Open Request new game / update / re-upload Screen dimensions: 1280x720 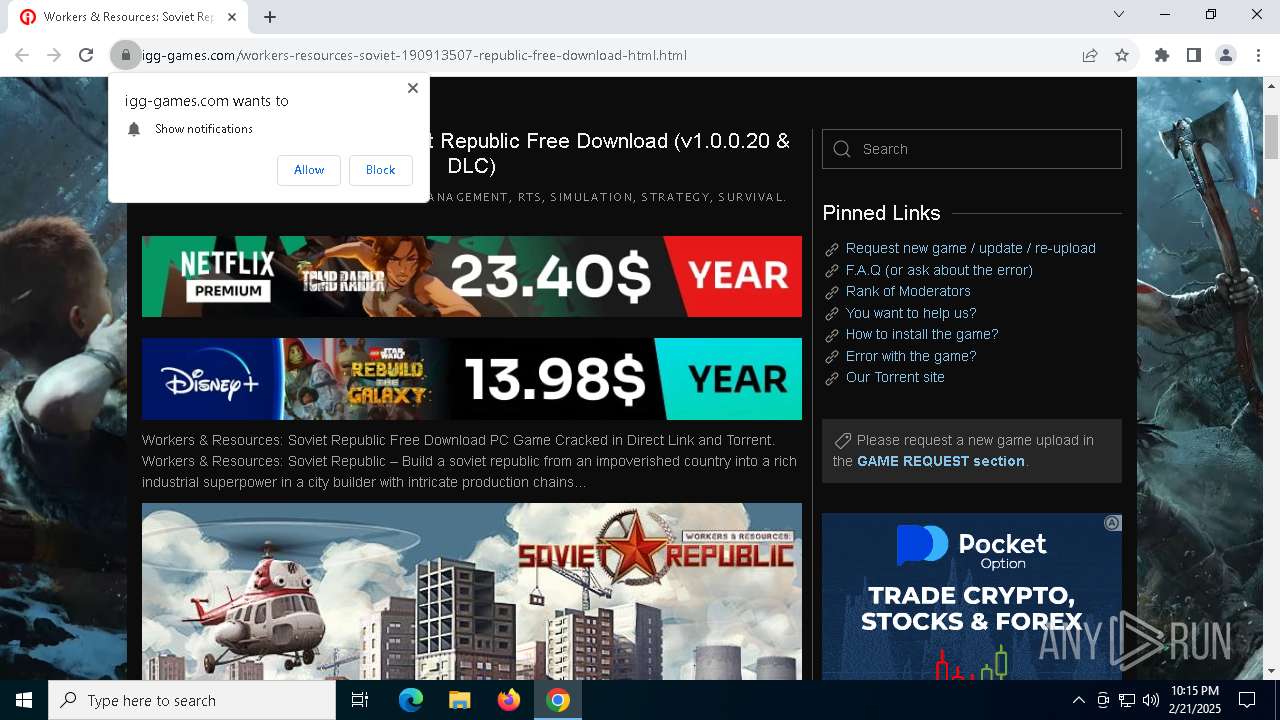coord(970,248)
